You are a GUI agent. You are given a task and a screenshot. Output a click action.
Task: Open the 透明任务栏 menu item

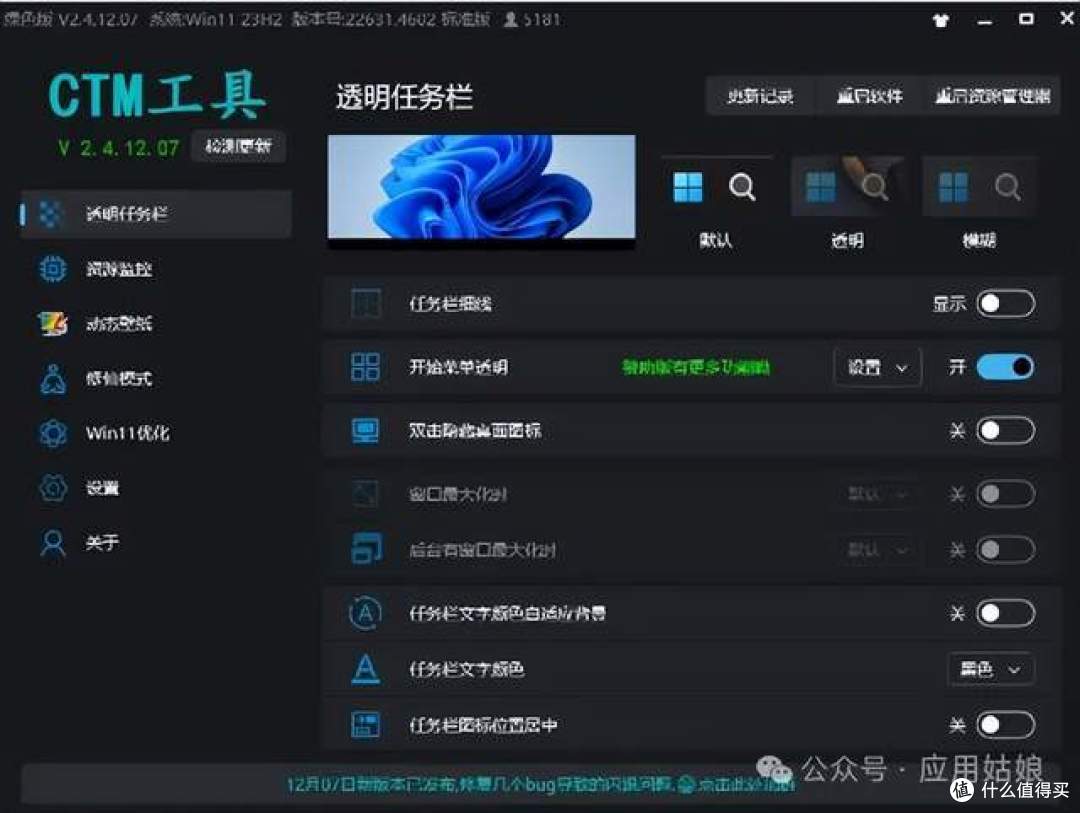point(156,214)
